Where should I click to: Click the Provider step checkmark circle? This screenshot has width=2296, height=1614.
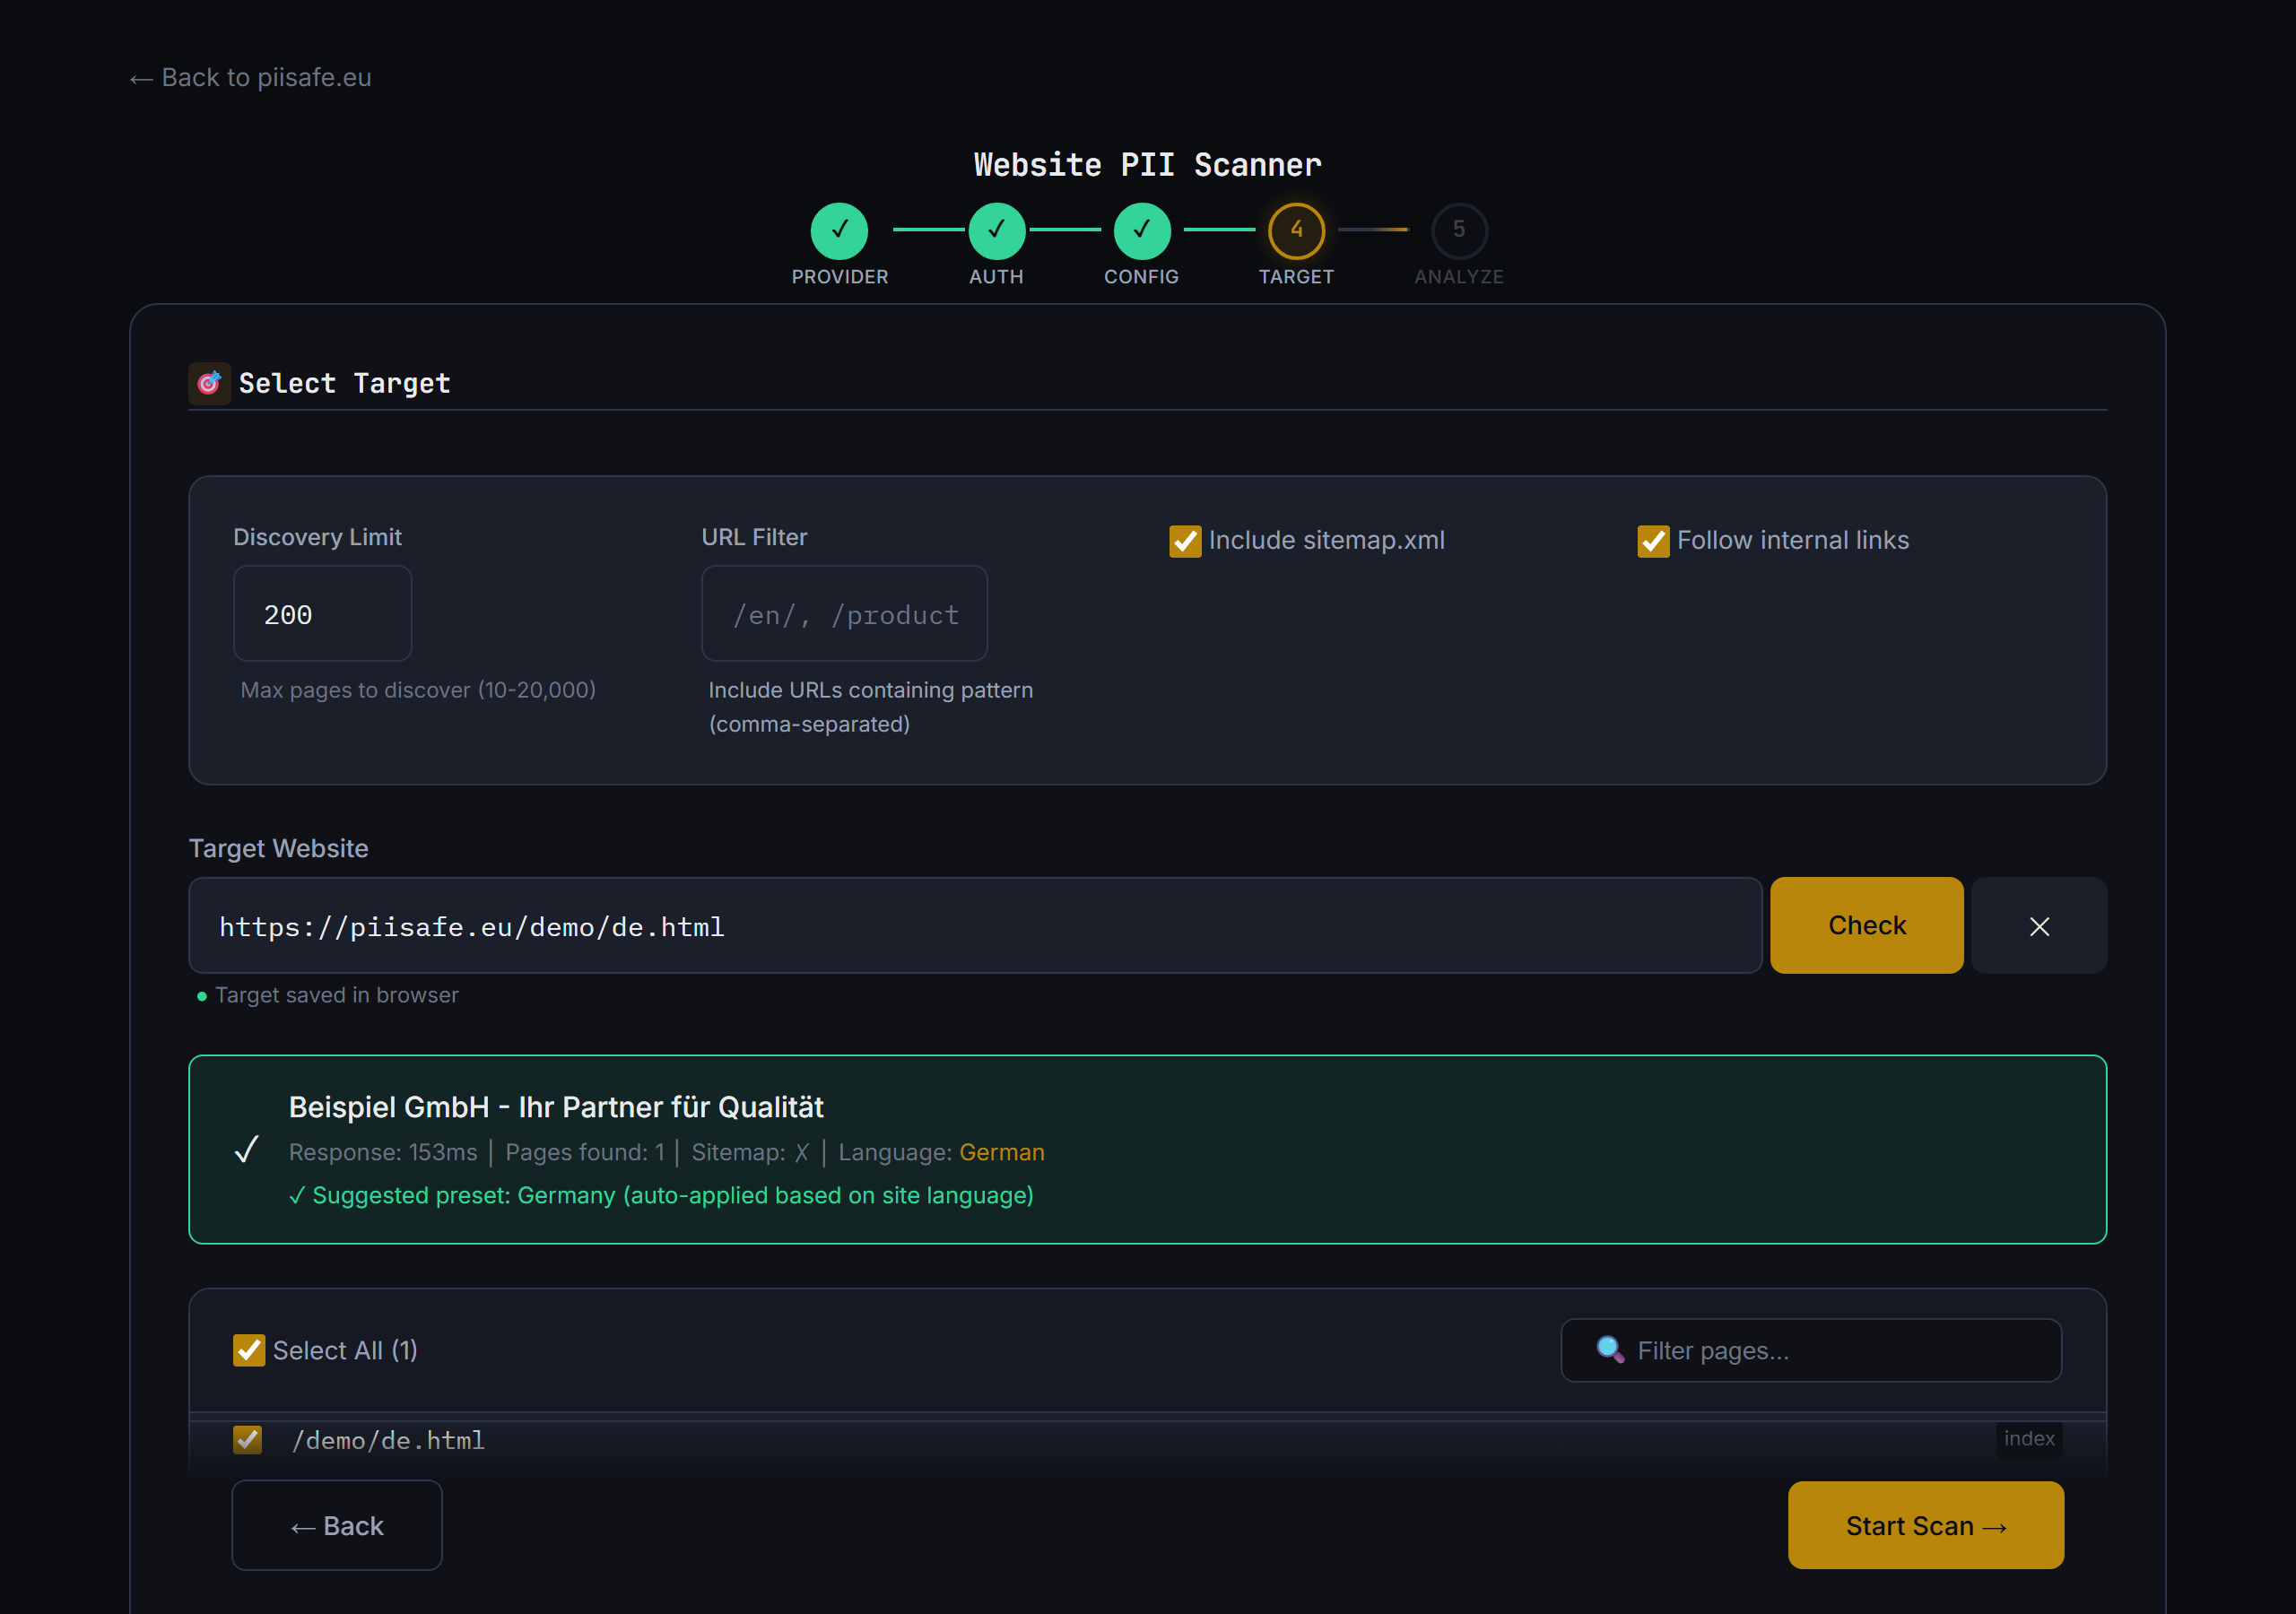click(x=839, y=230)
